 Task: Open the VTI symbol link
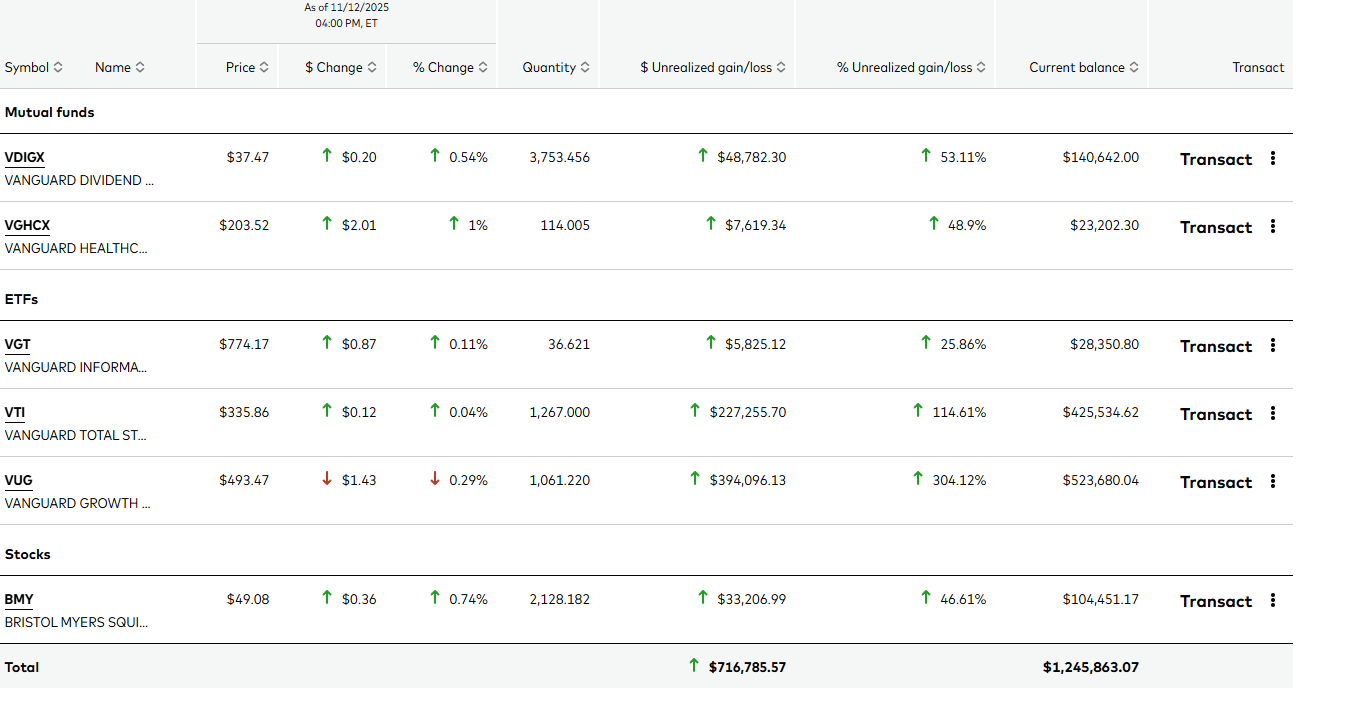coord(15,412)
